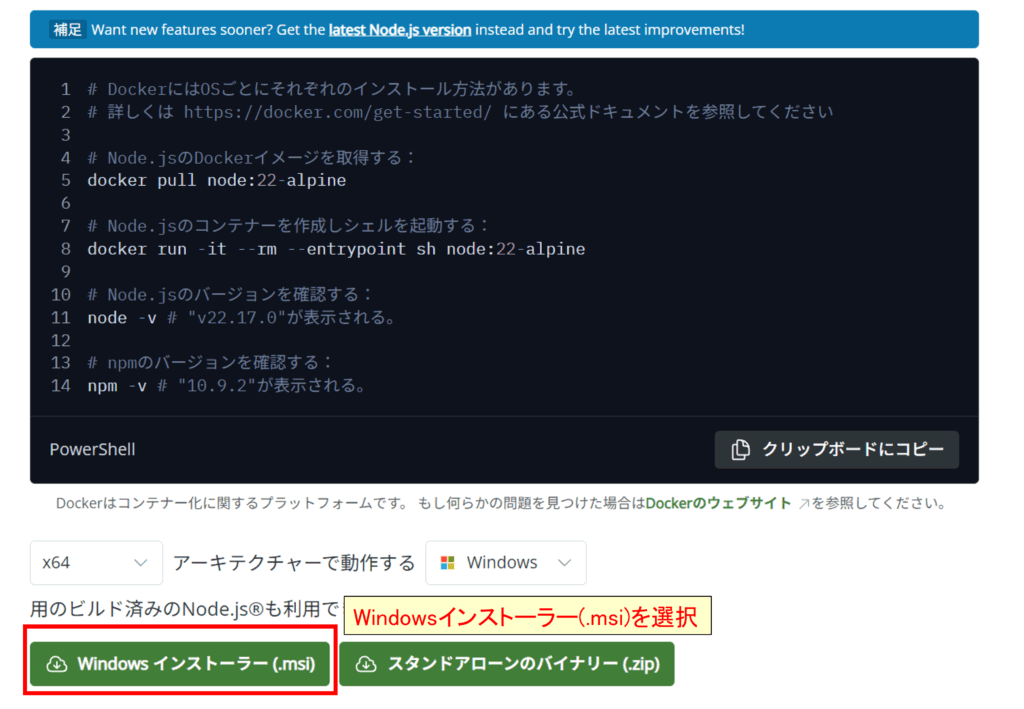The image size is (1024, 709).
Task: Click the docker.com/get-started URL comment line
Action: (460, 112)
